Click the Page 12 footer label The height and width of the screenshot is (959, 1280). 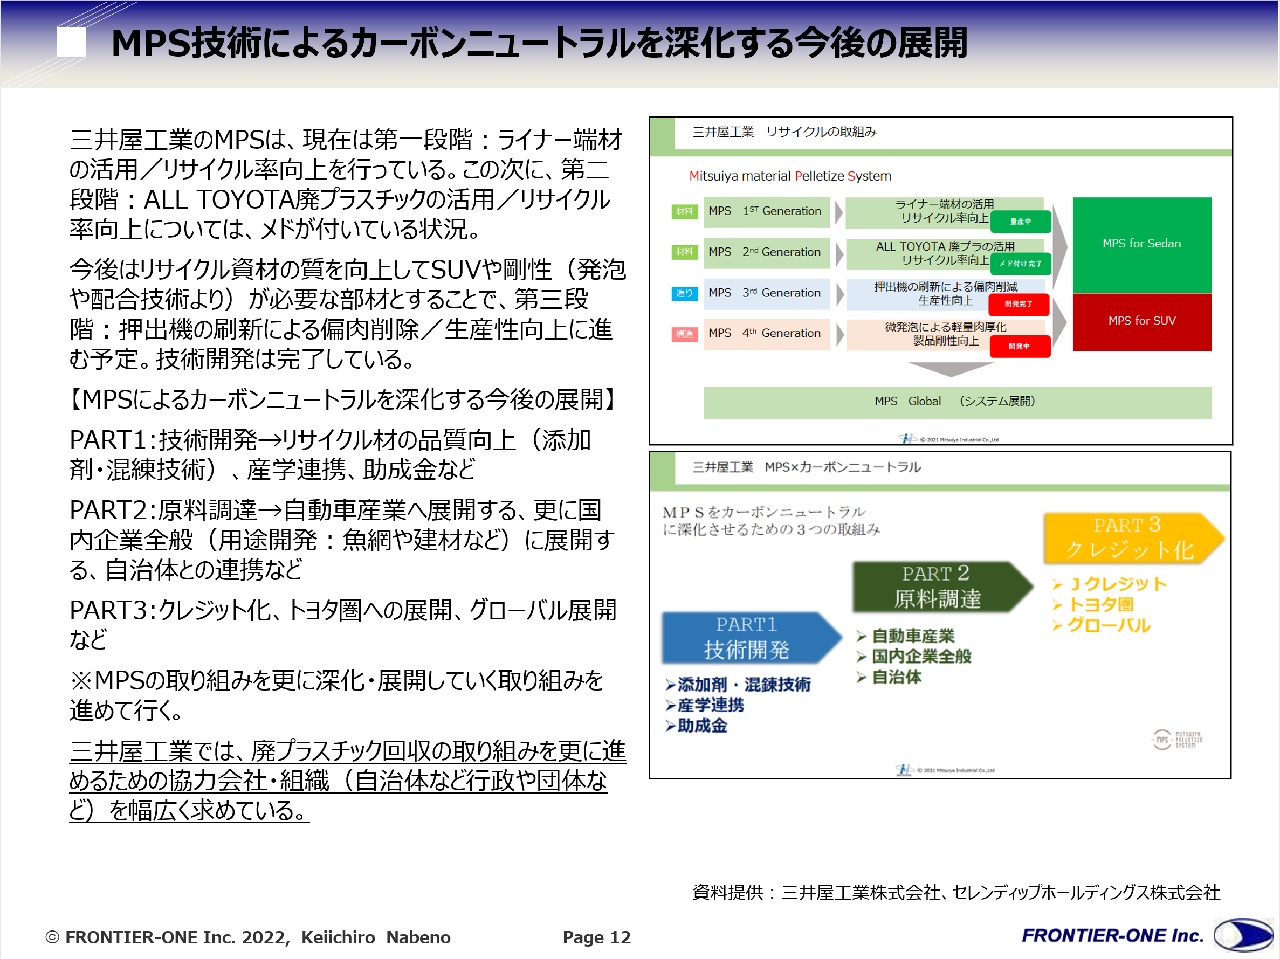coord(596,937)
